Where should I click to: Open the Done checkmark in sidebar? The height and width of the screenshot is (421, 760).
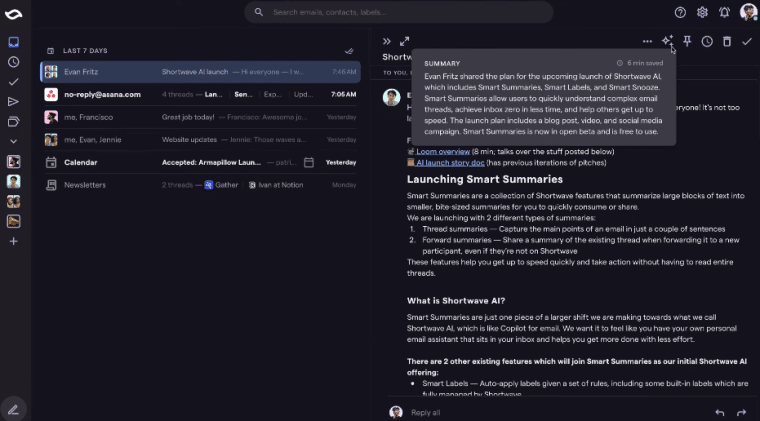14,82
